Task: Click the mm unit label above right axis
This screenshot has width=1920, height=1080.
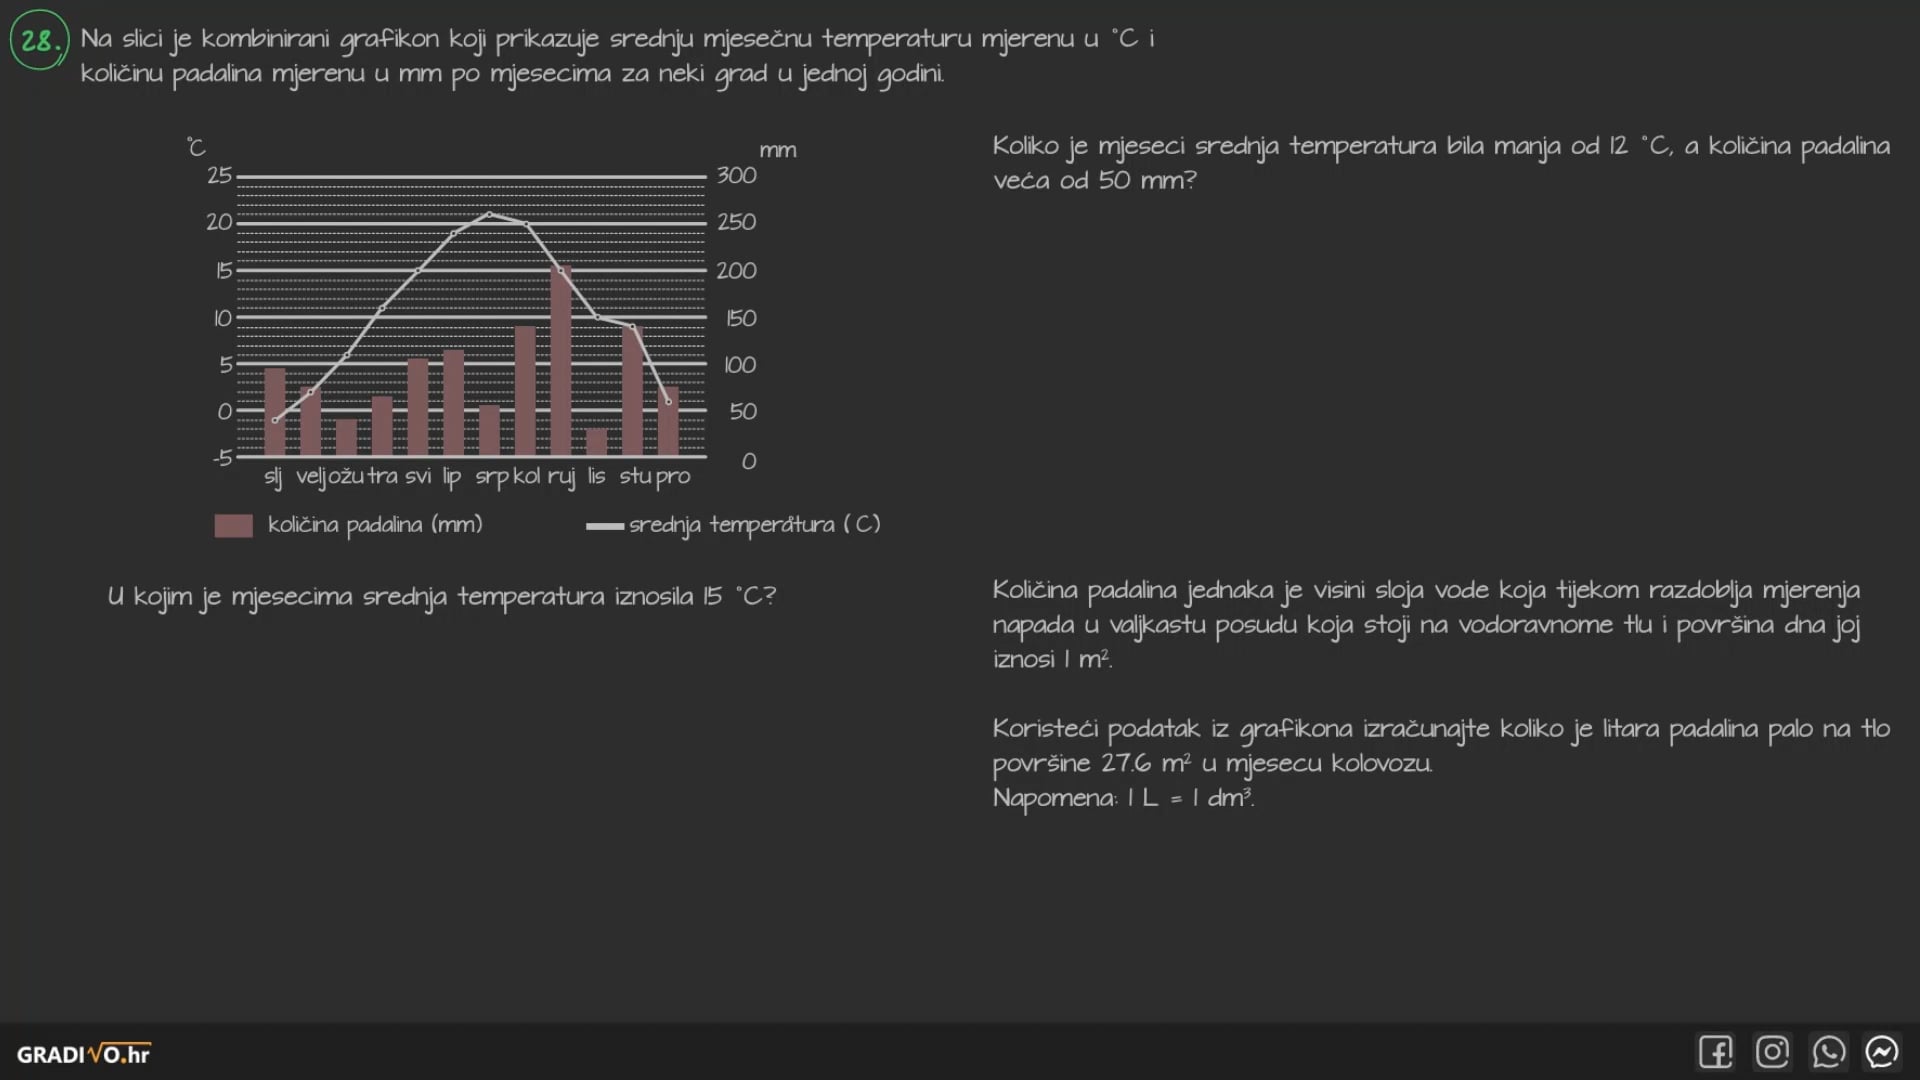Action: click(x=777, y=151)
